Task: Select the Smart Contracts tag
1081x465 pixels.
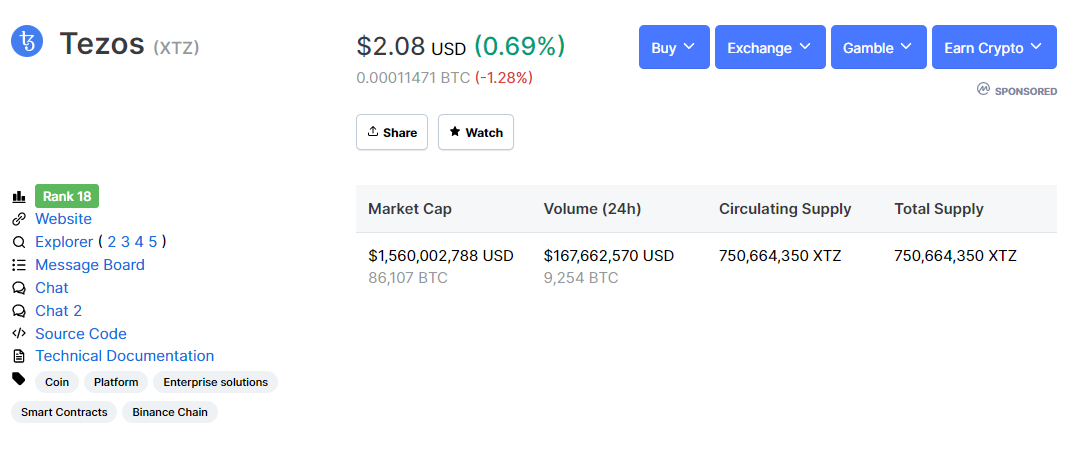Action: [64, 412]
